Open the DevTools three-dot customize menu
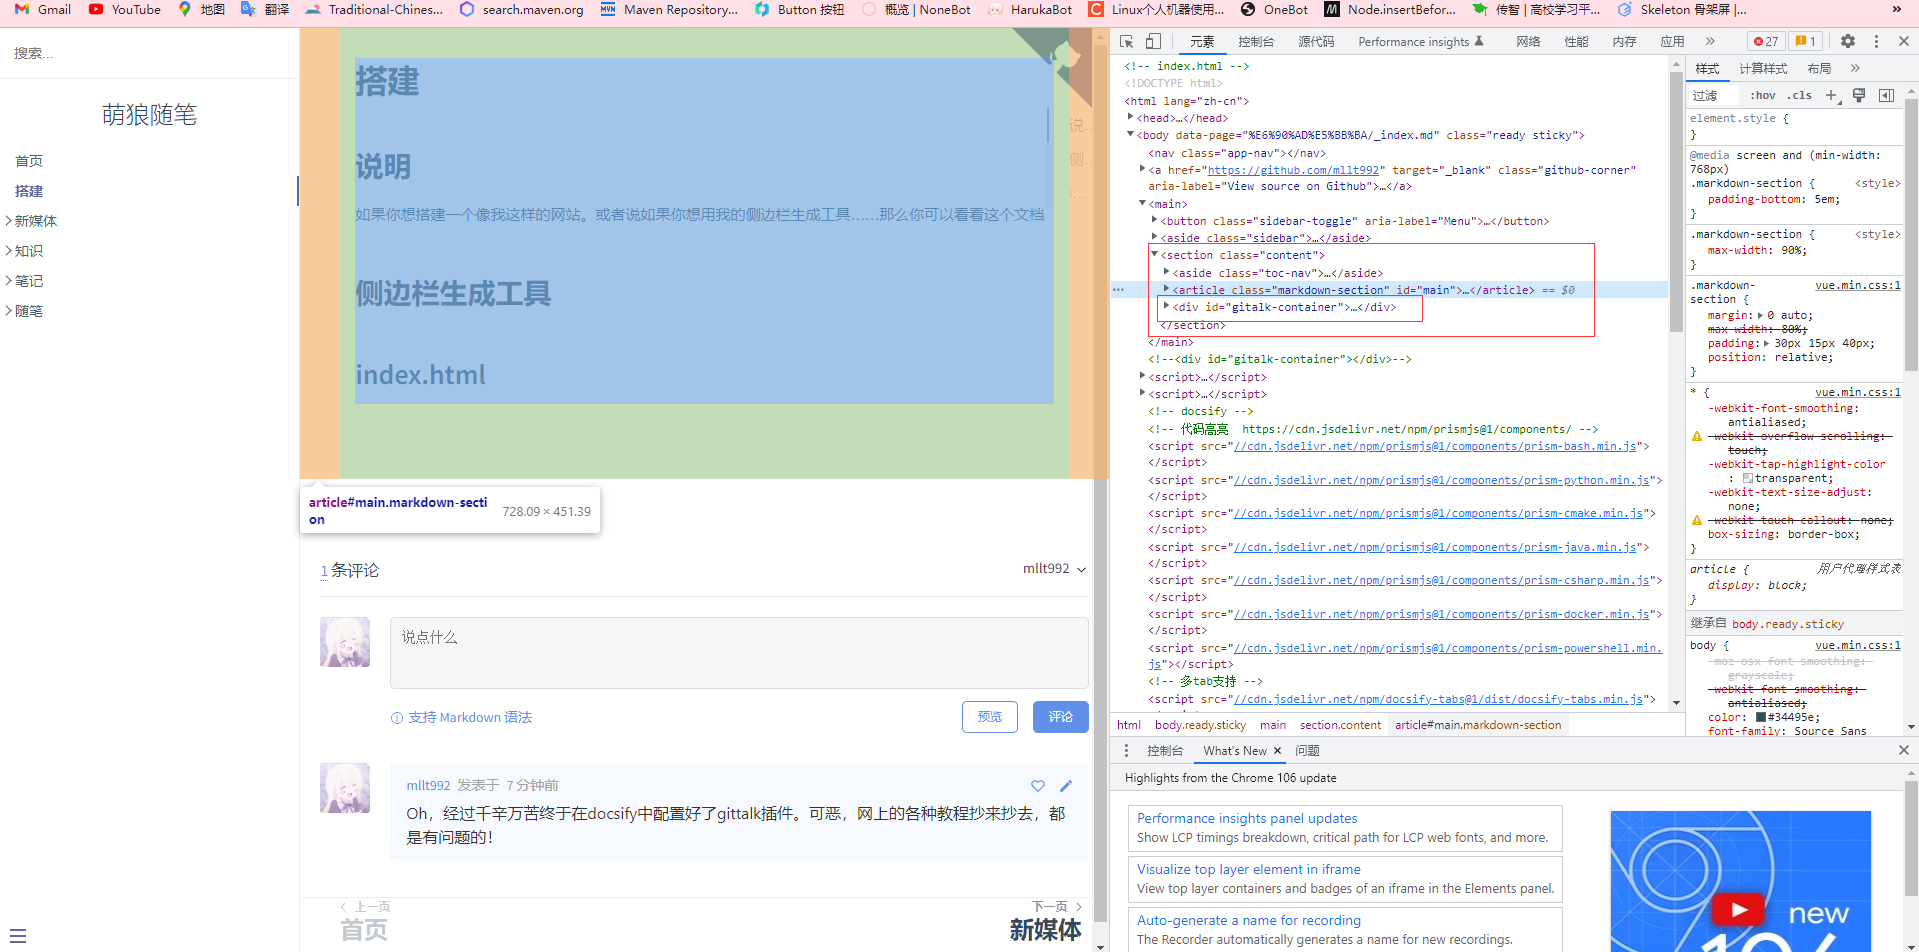Screen dimensions: 1919x952 click(x=1876, y=41)
